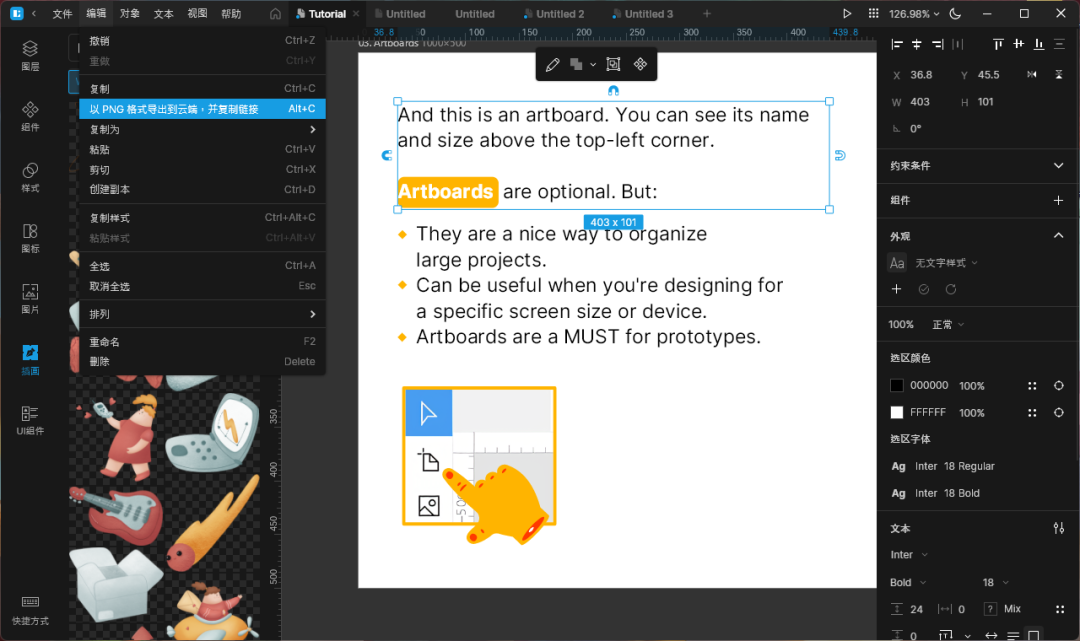The height and width of the screenshot is (641, 1080).
Task: Align selection to left edge icon
Action: tap(896, 45)
